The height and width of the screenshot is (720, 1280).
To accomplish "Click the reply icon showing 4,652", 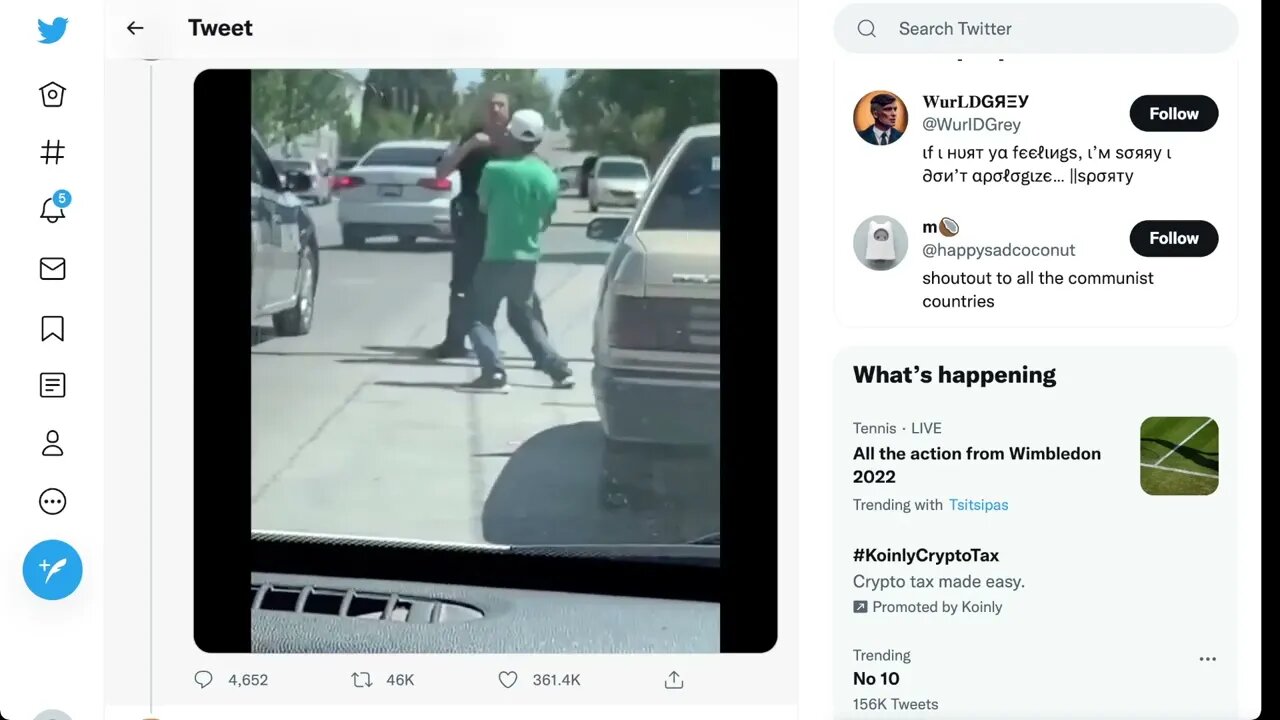I will pos(204,680).
